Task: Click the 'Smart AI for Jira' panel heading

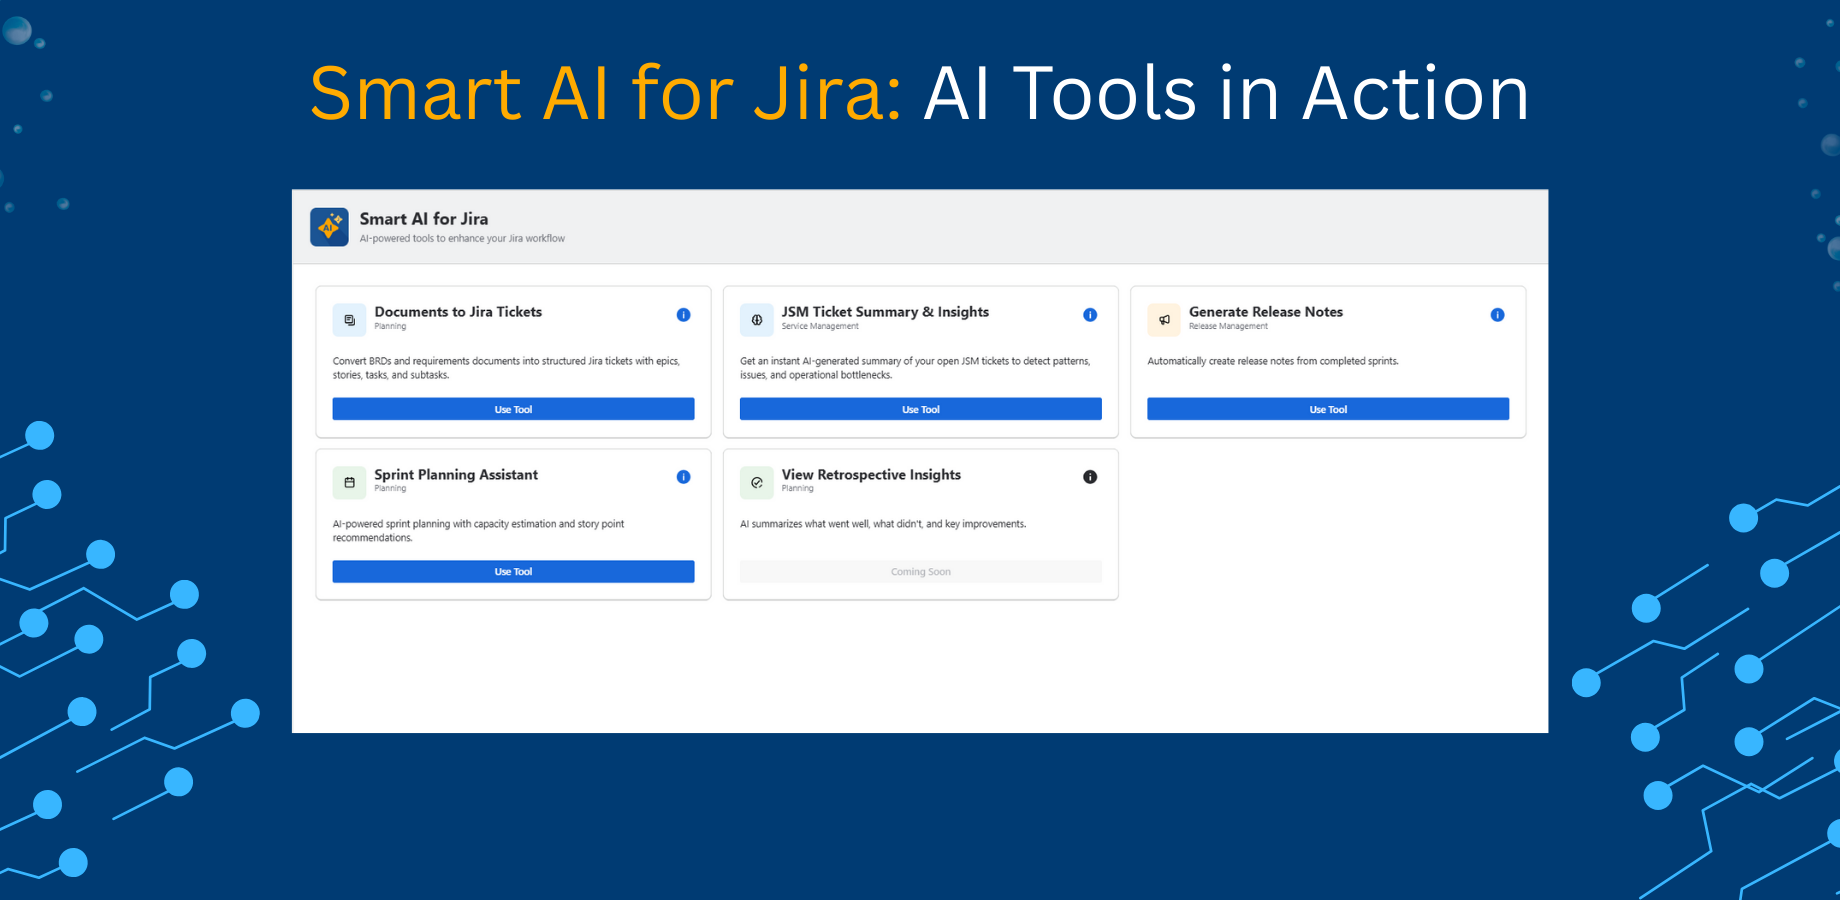Action: click(x=424, y=219)
